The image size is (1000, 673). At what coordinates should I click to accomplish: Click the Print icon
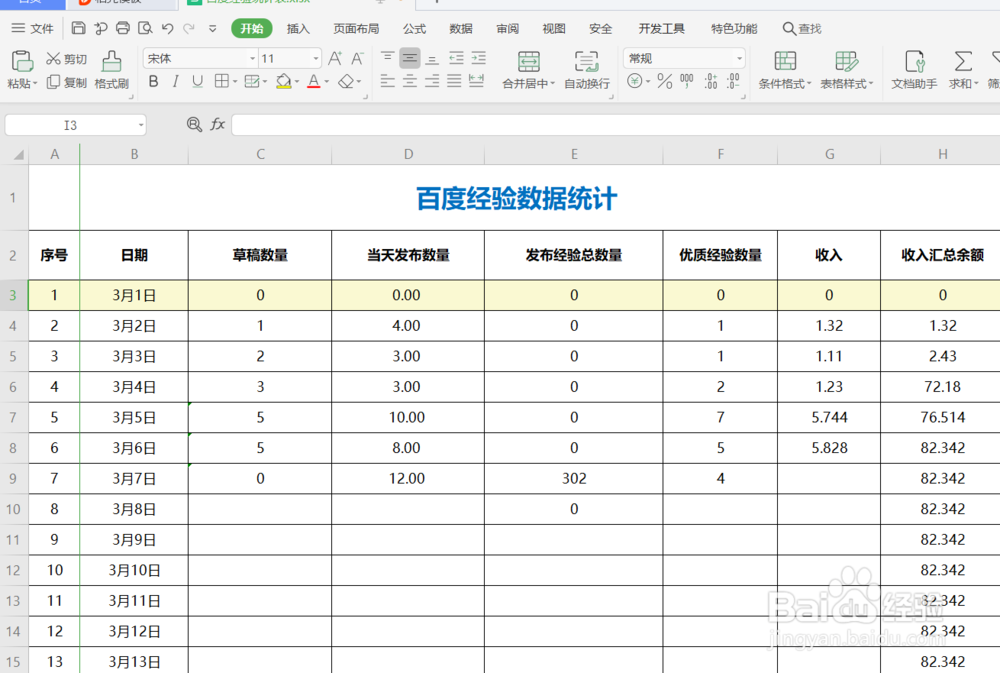click(x=123, y=28)
